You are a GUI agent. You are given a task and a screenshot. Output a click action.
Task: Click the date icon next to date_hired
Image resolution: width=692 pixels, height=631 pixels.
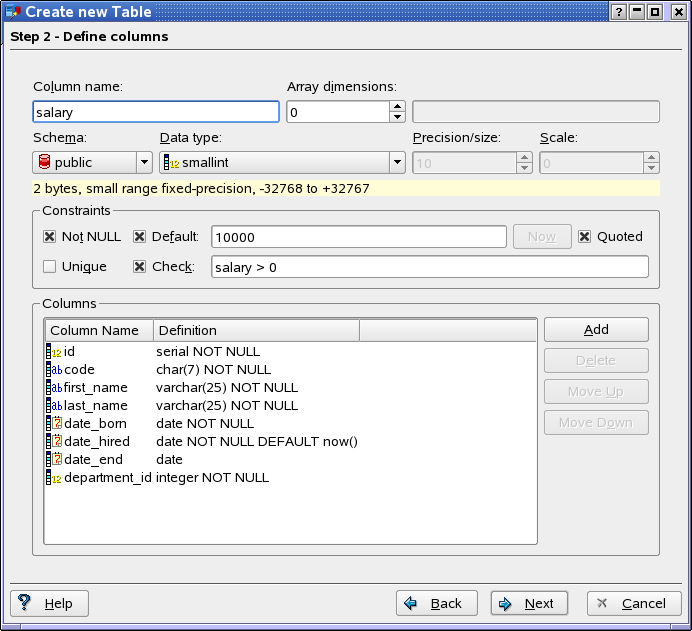click(54, 441)
